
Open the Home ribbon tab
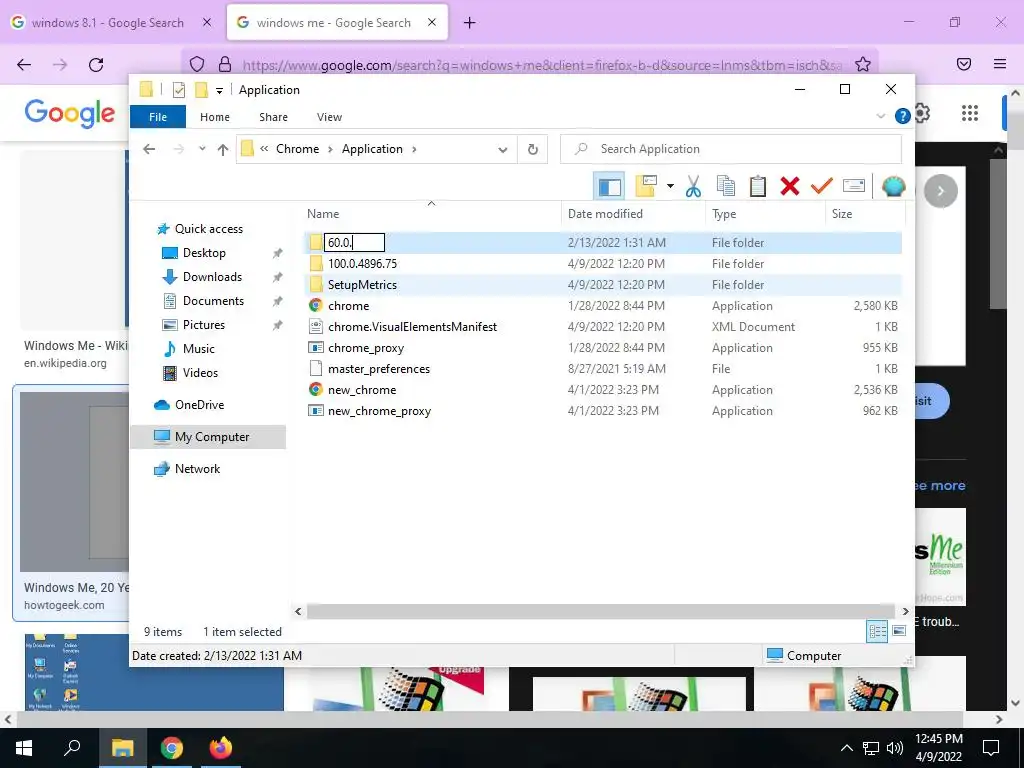tap(215, 117)
